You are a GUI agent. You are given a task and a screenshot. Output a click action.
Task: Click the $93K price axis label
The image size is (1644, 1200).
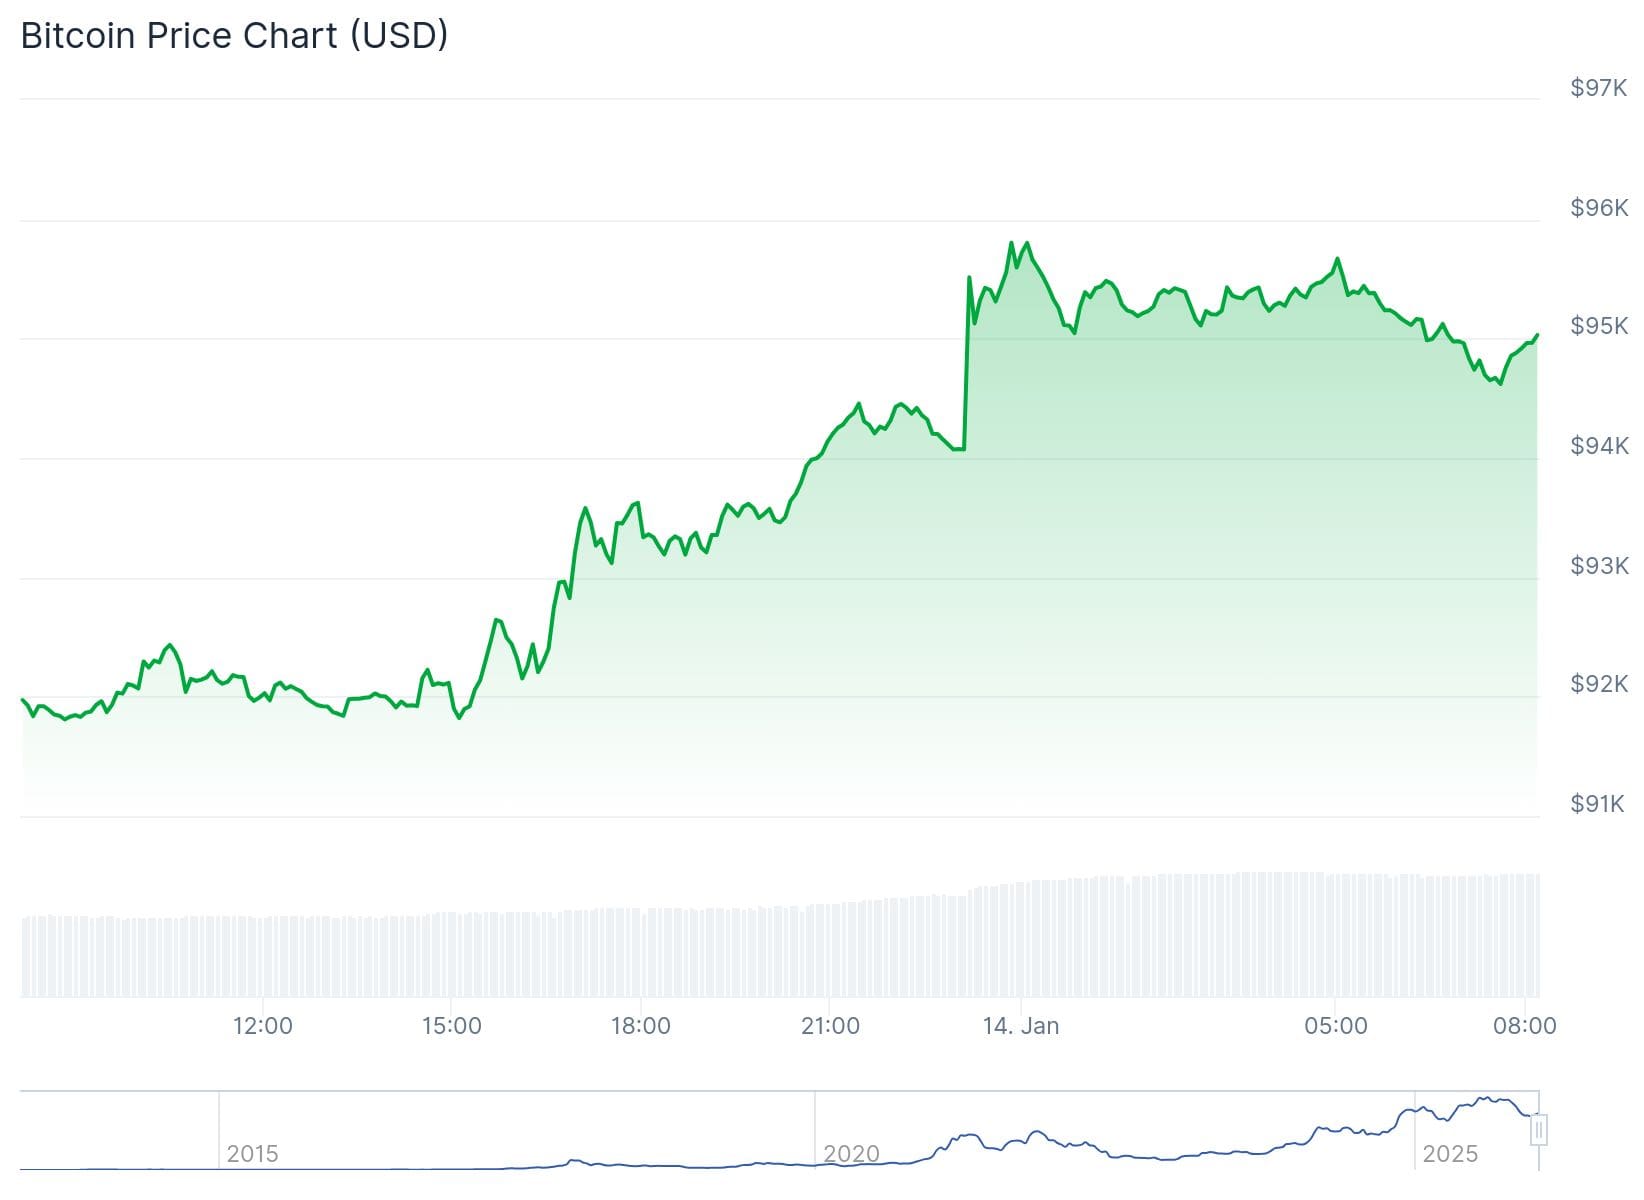tap(1598, 566)
